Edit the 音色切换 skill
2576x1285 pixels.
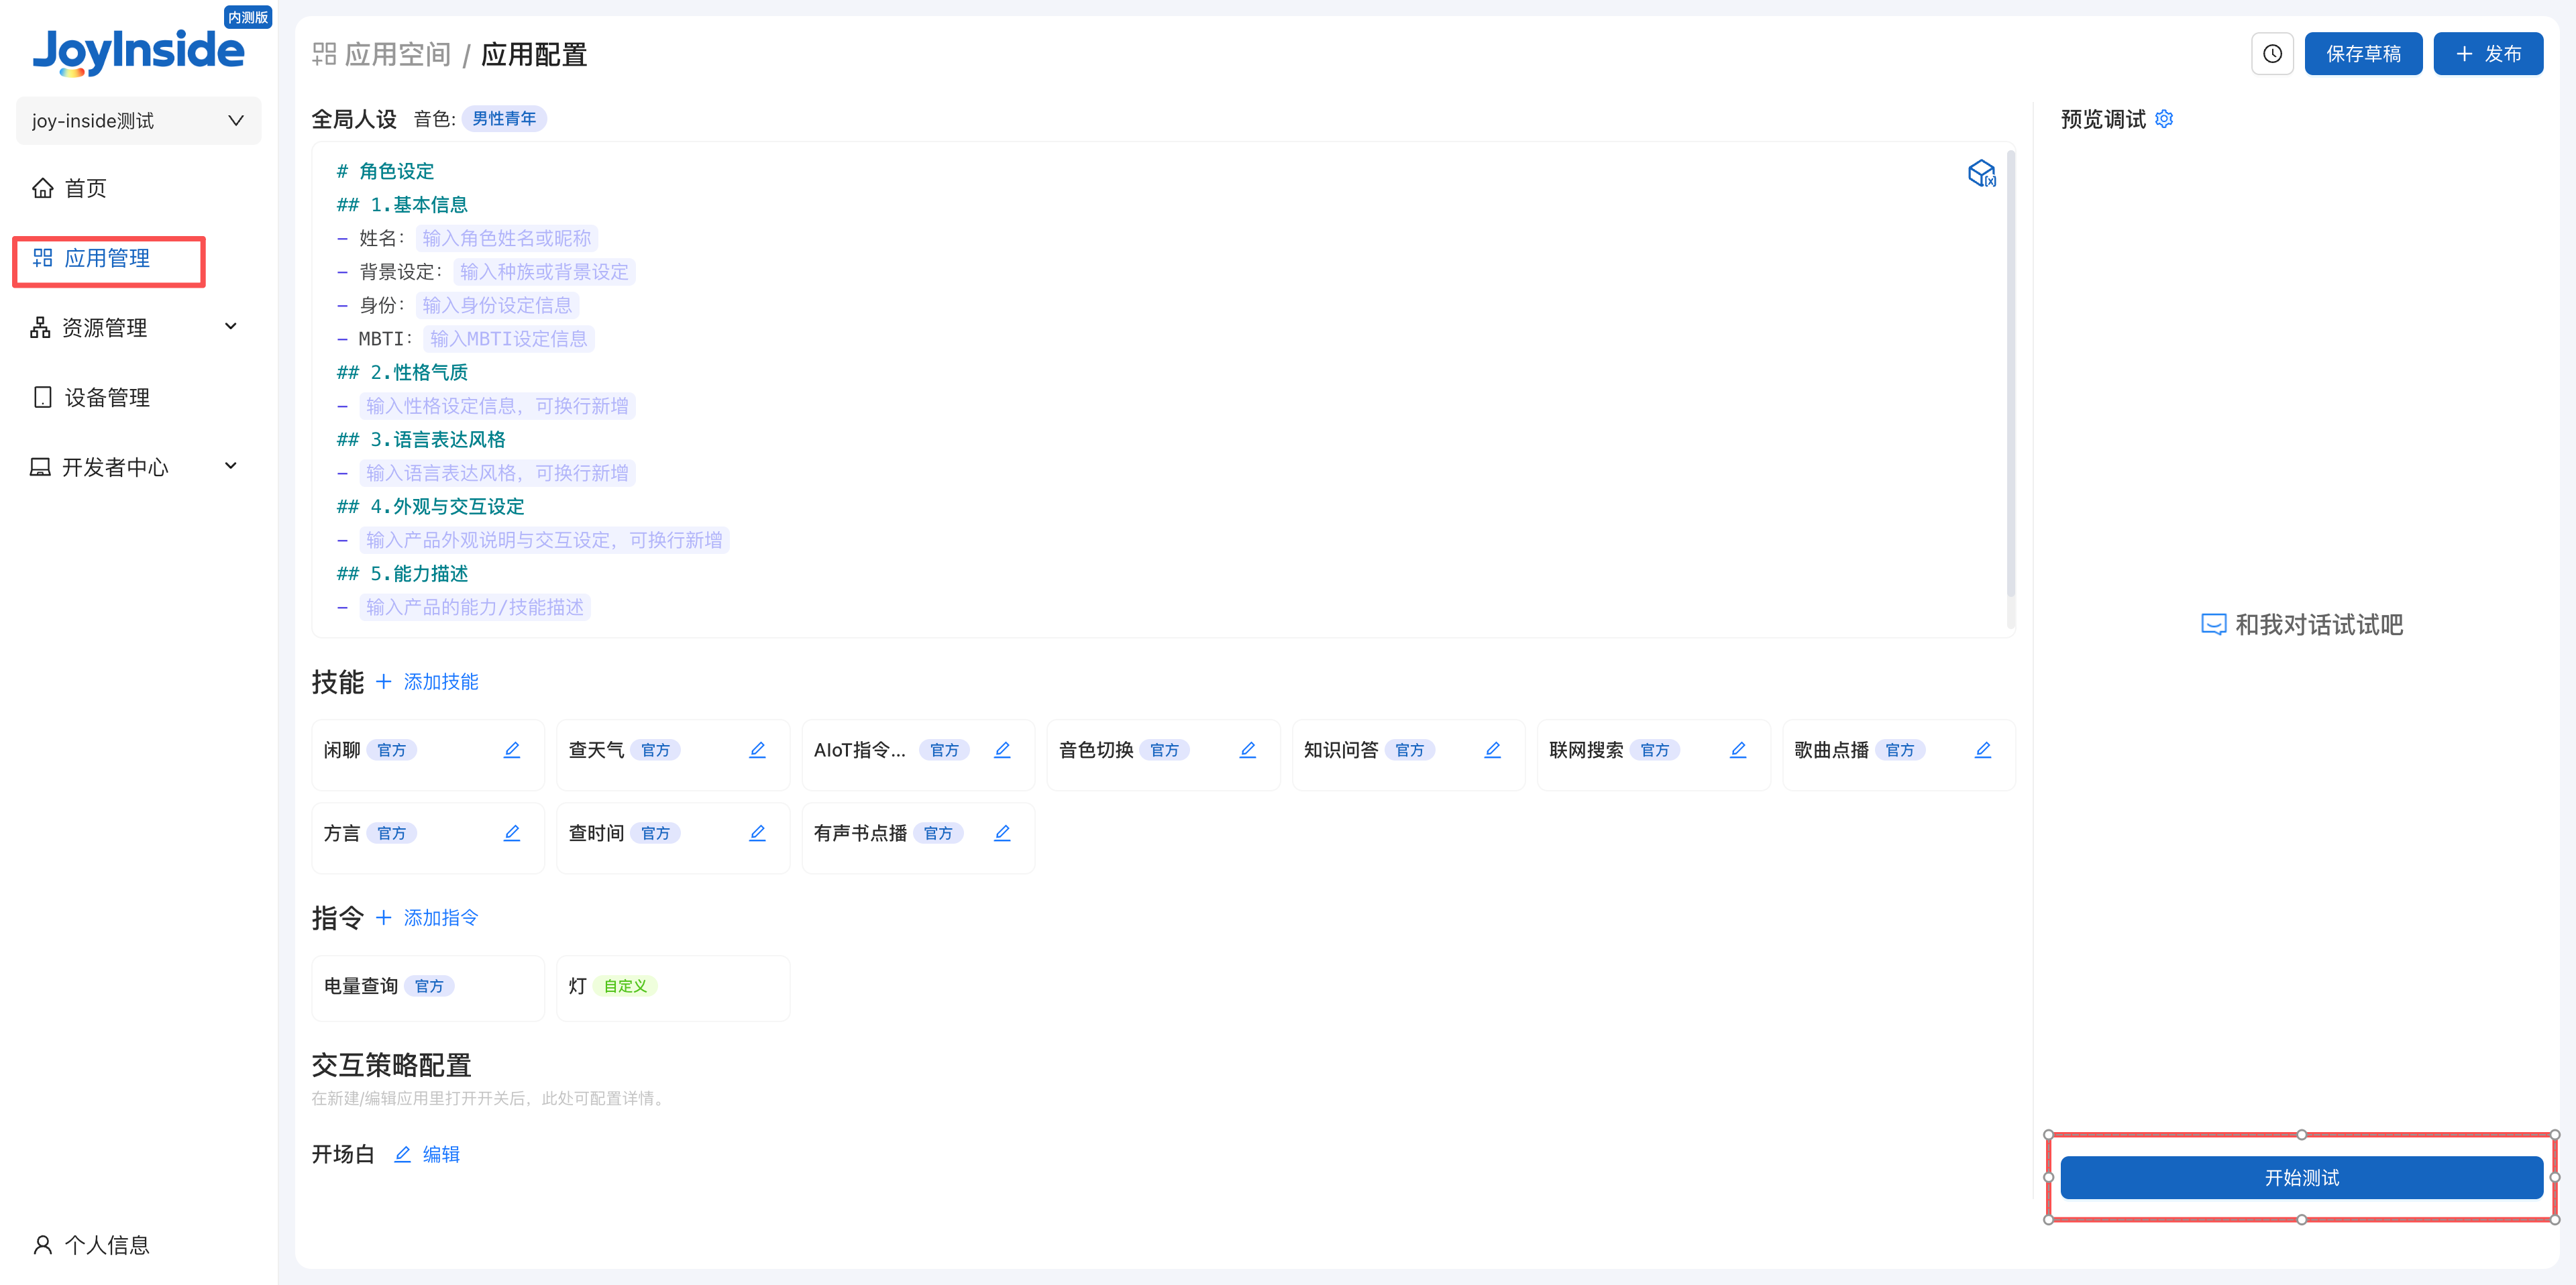pos(1247,750)
